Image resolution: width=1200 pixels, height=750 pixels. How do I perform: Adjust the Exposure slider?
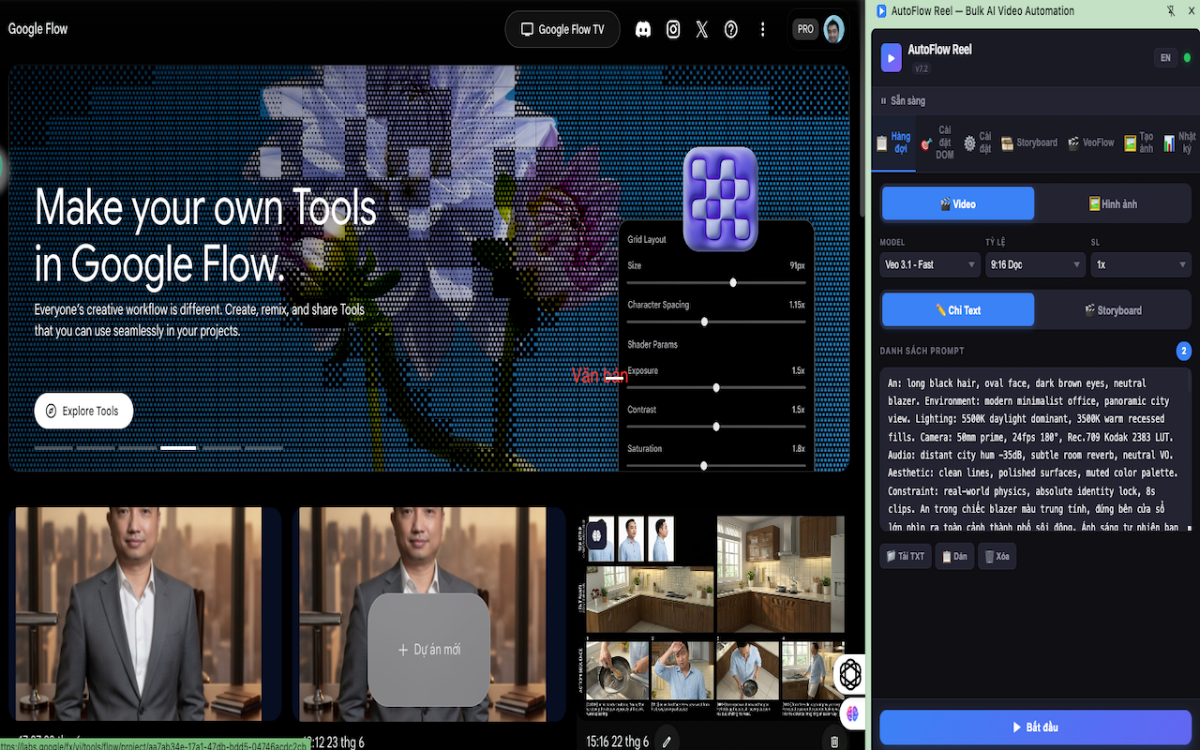pos(716,388)
